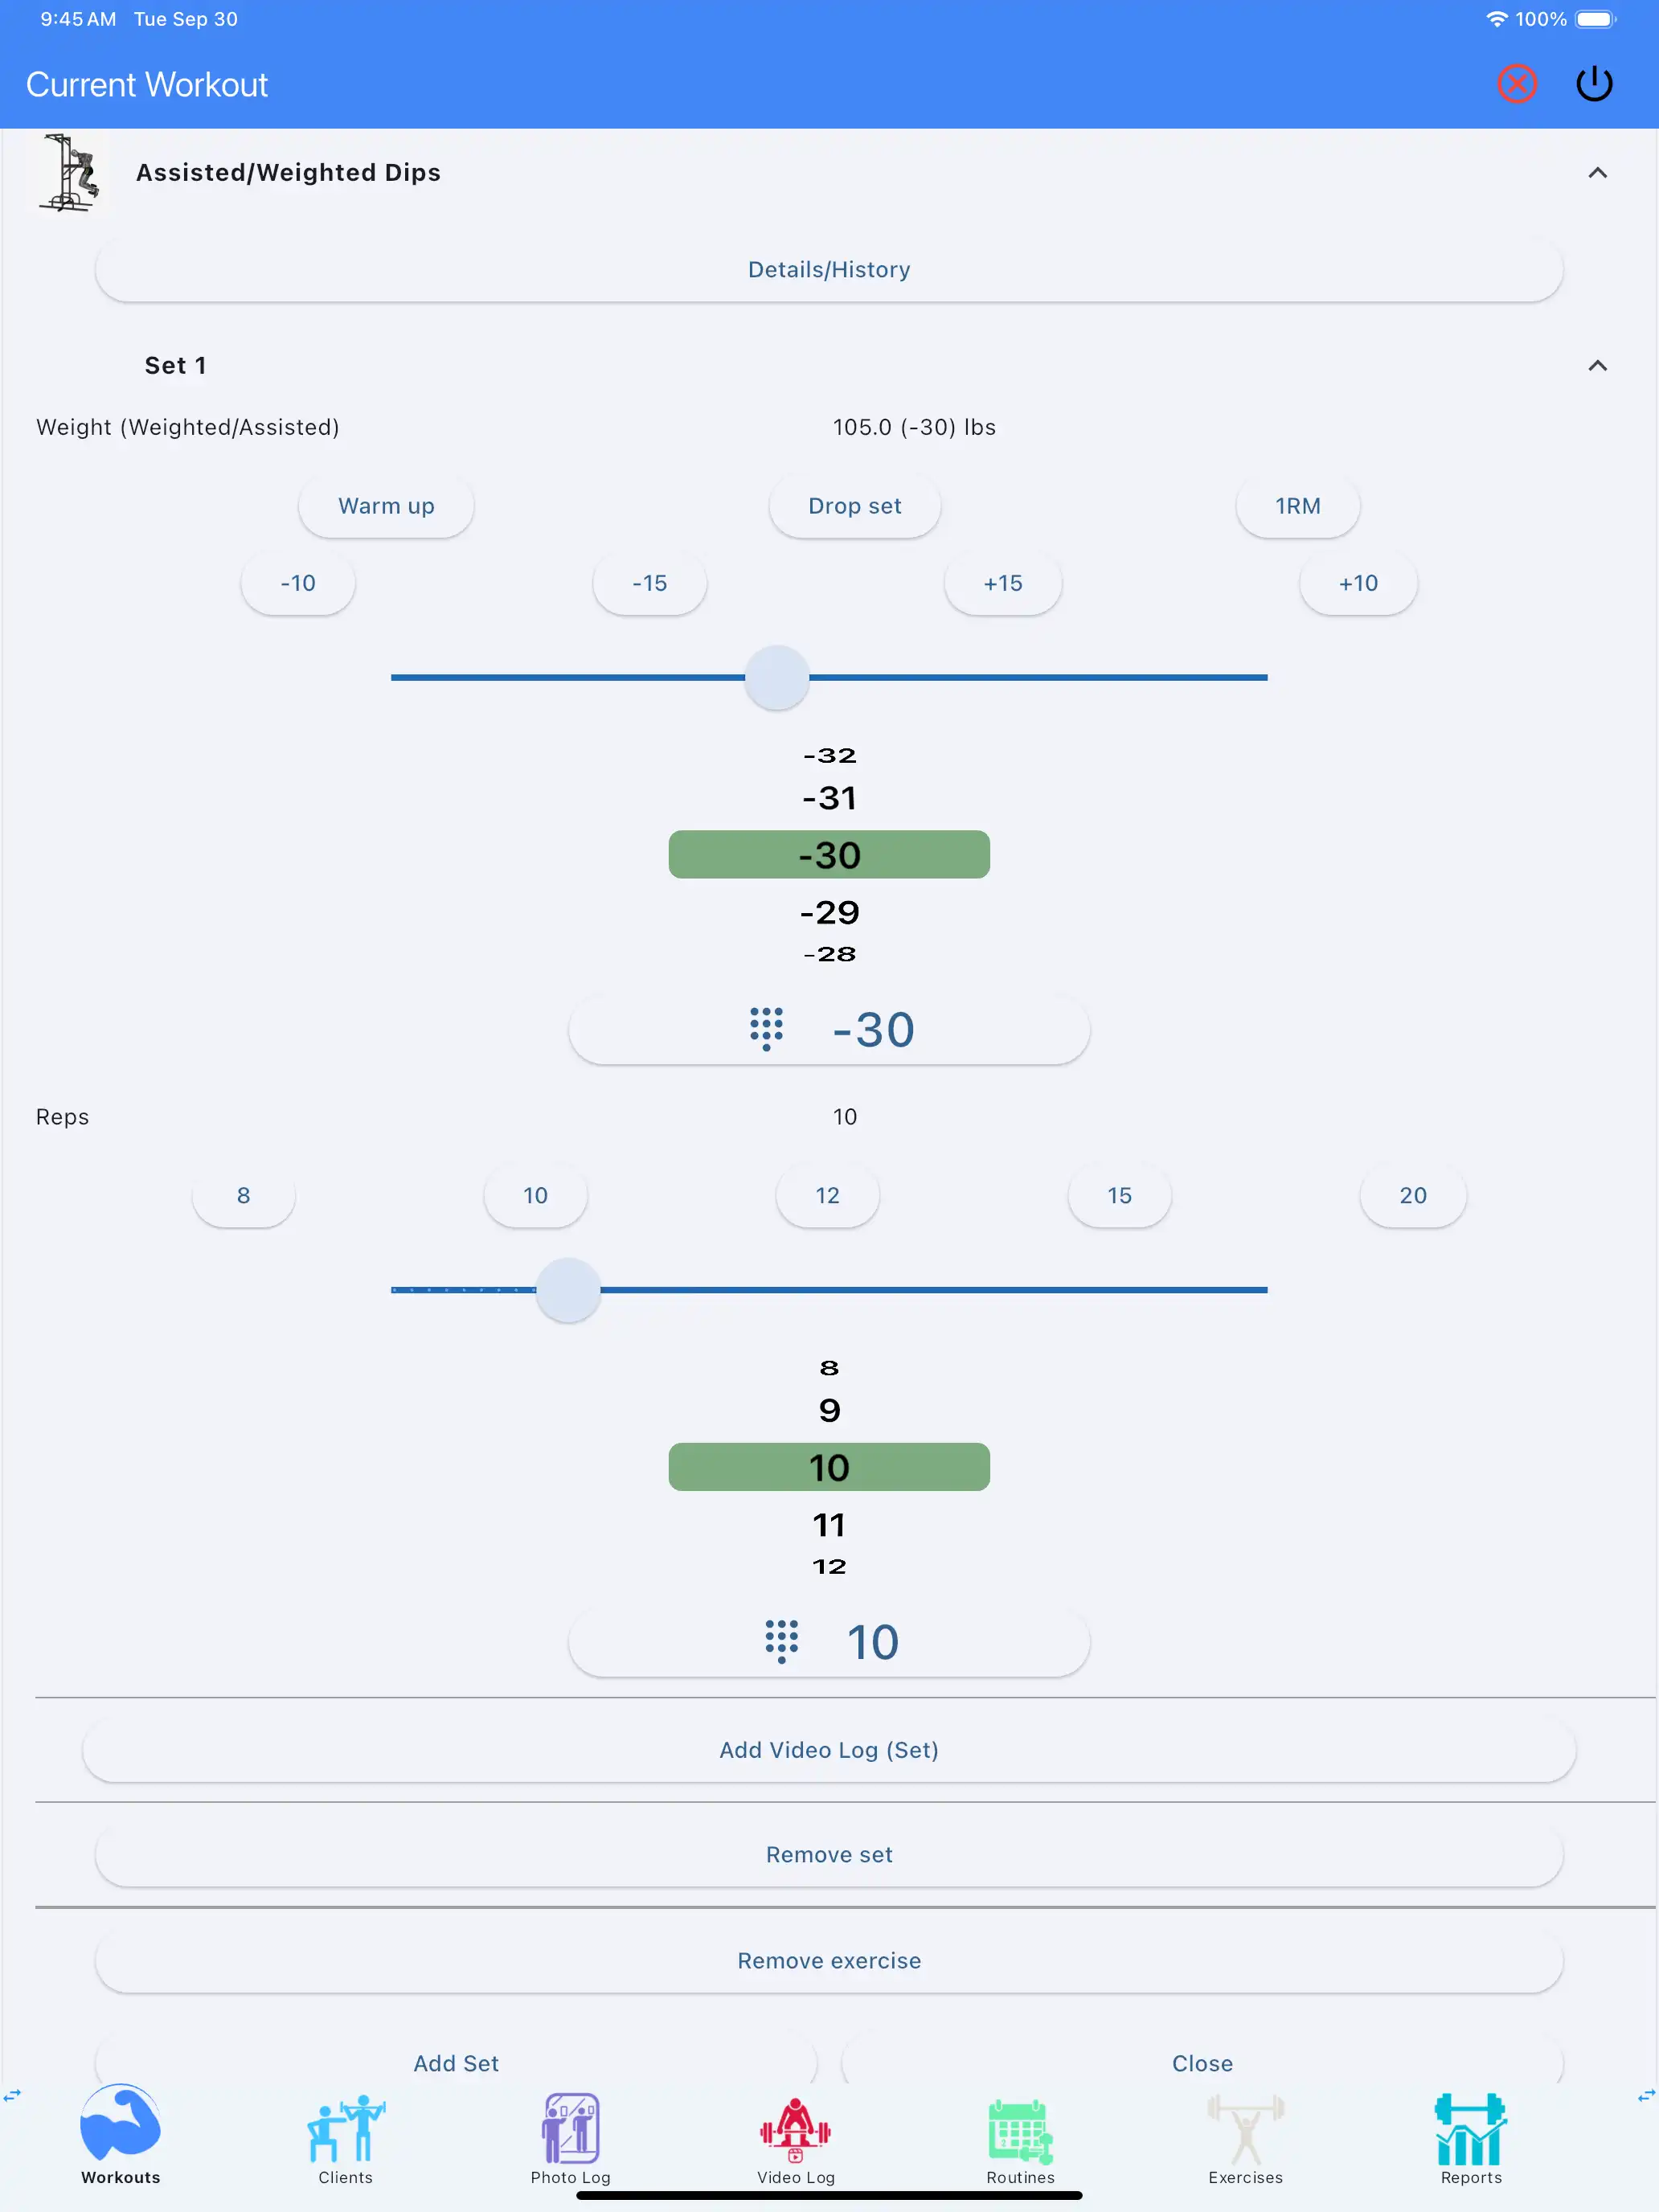Toggle the Warm up set option

point(386,506)
